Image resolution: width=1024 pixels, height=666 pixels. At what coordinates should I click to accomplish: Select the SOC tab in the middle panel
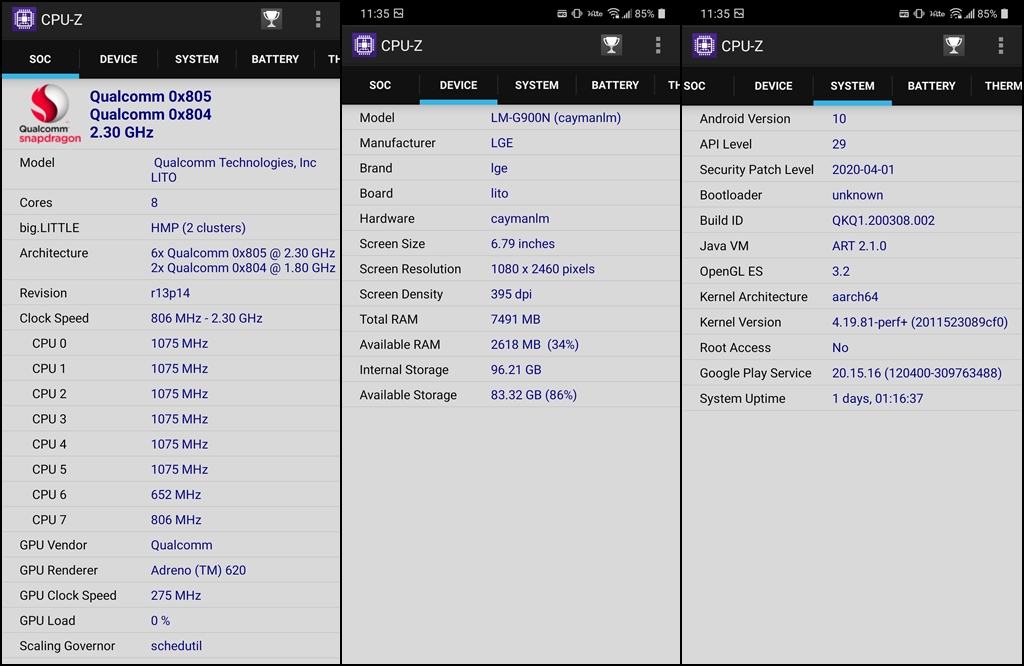[x=380, y=86]
